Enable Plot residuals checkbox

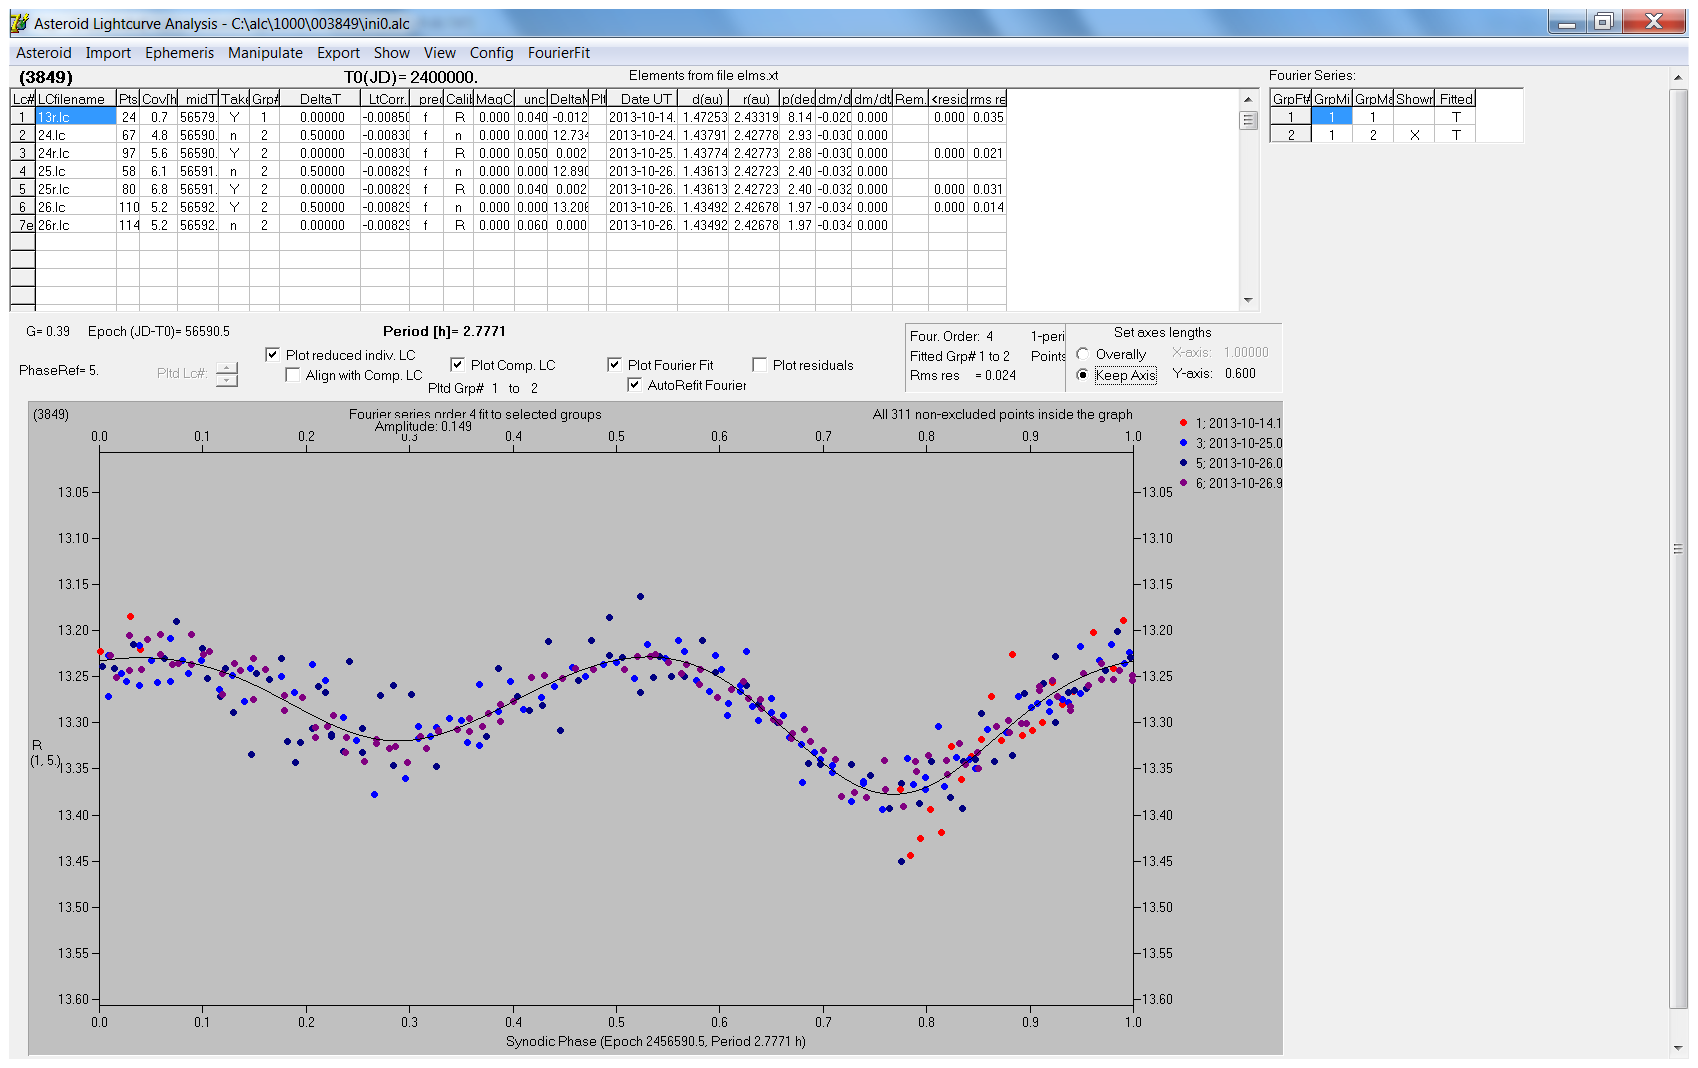759,365
